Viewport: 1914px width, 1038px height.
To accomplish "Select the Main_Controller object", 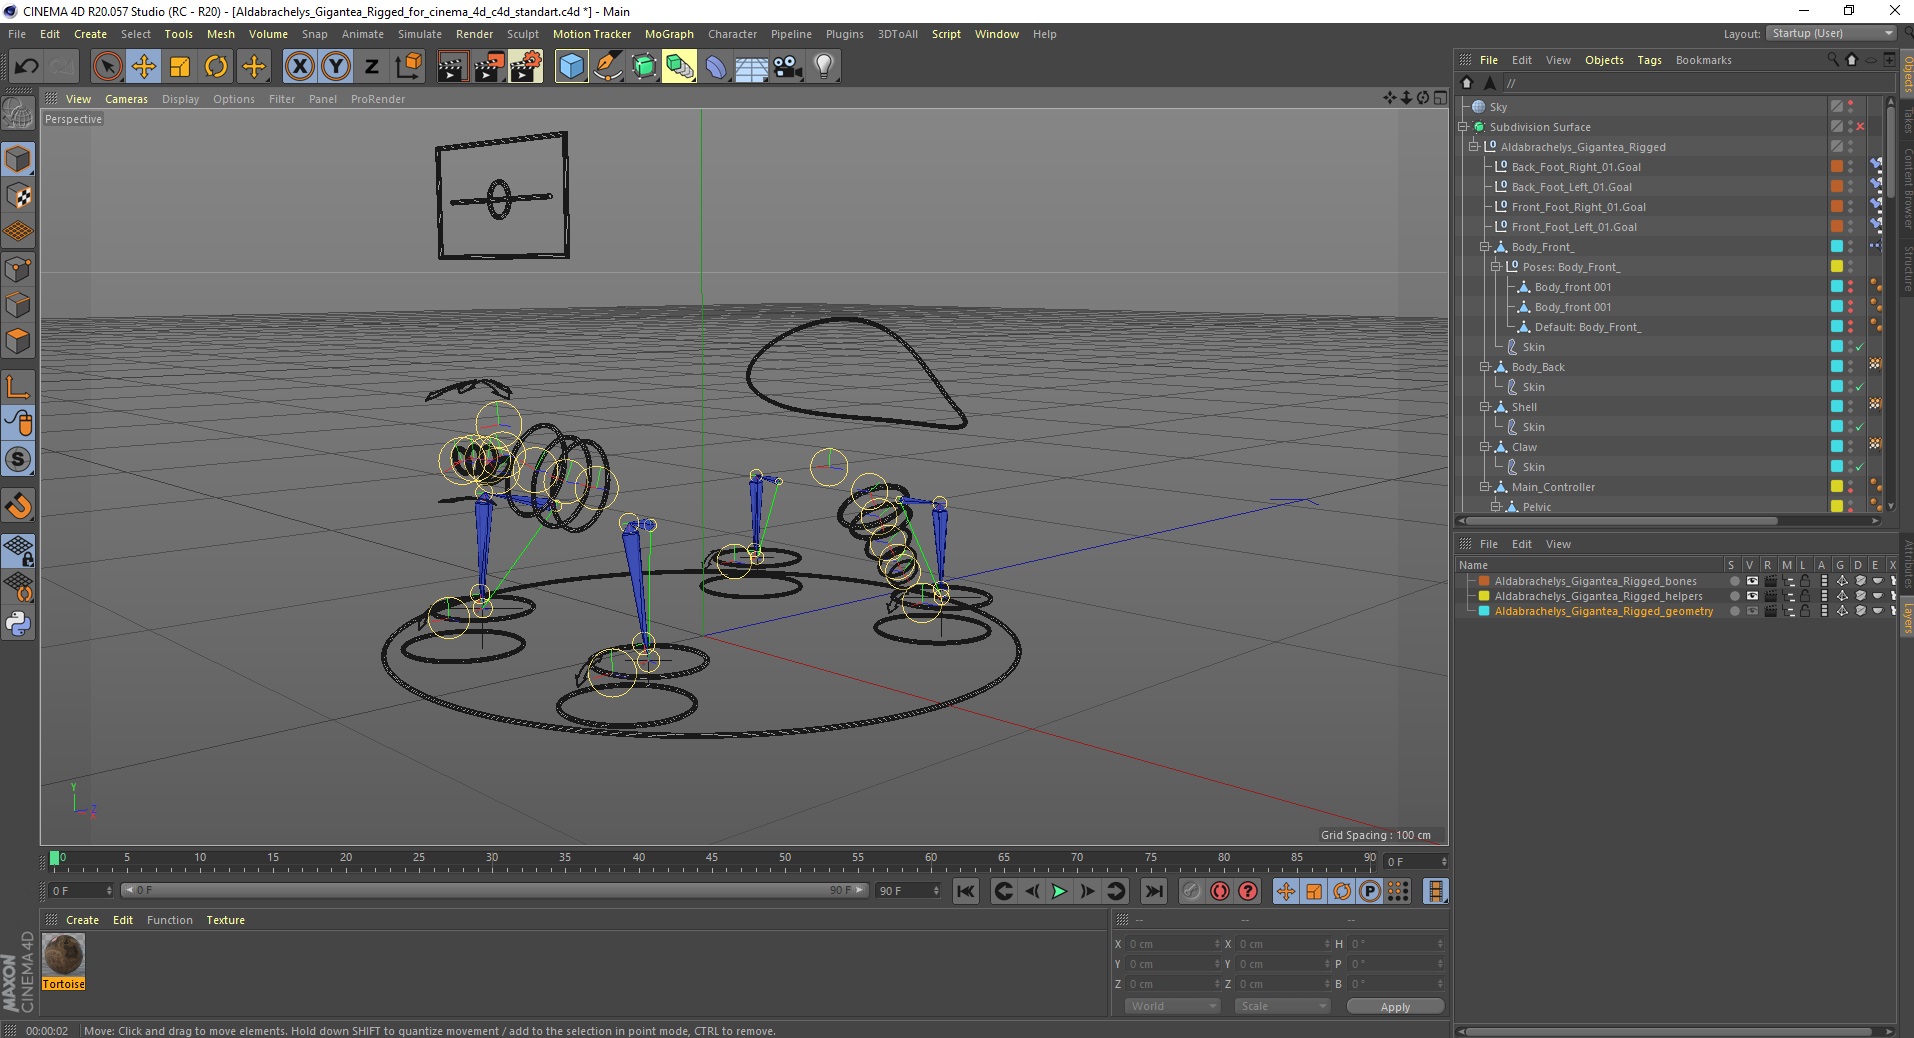I will [1553, 487].
